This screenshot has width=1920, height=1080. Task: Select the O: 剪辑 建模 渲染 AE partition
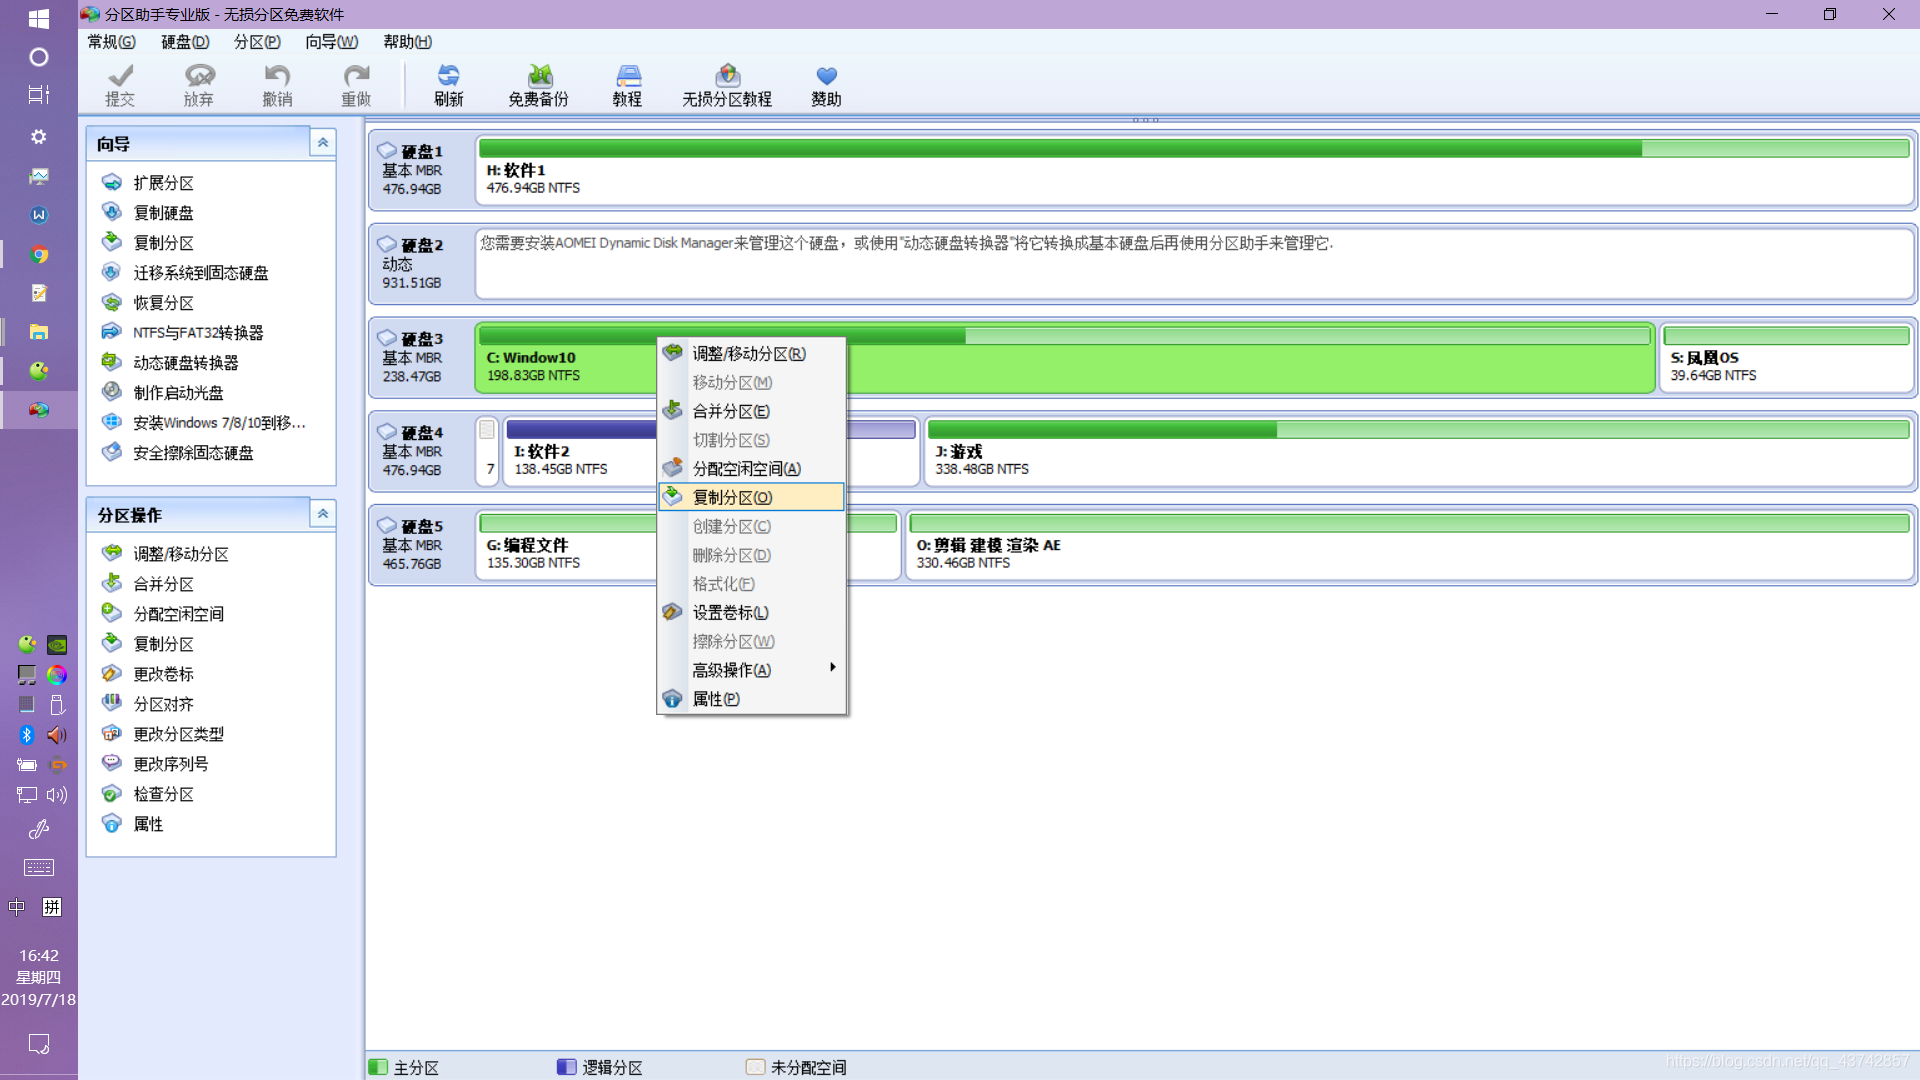coord(1409,545)
